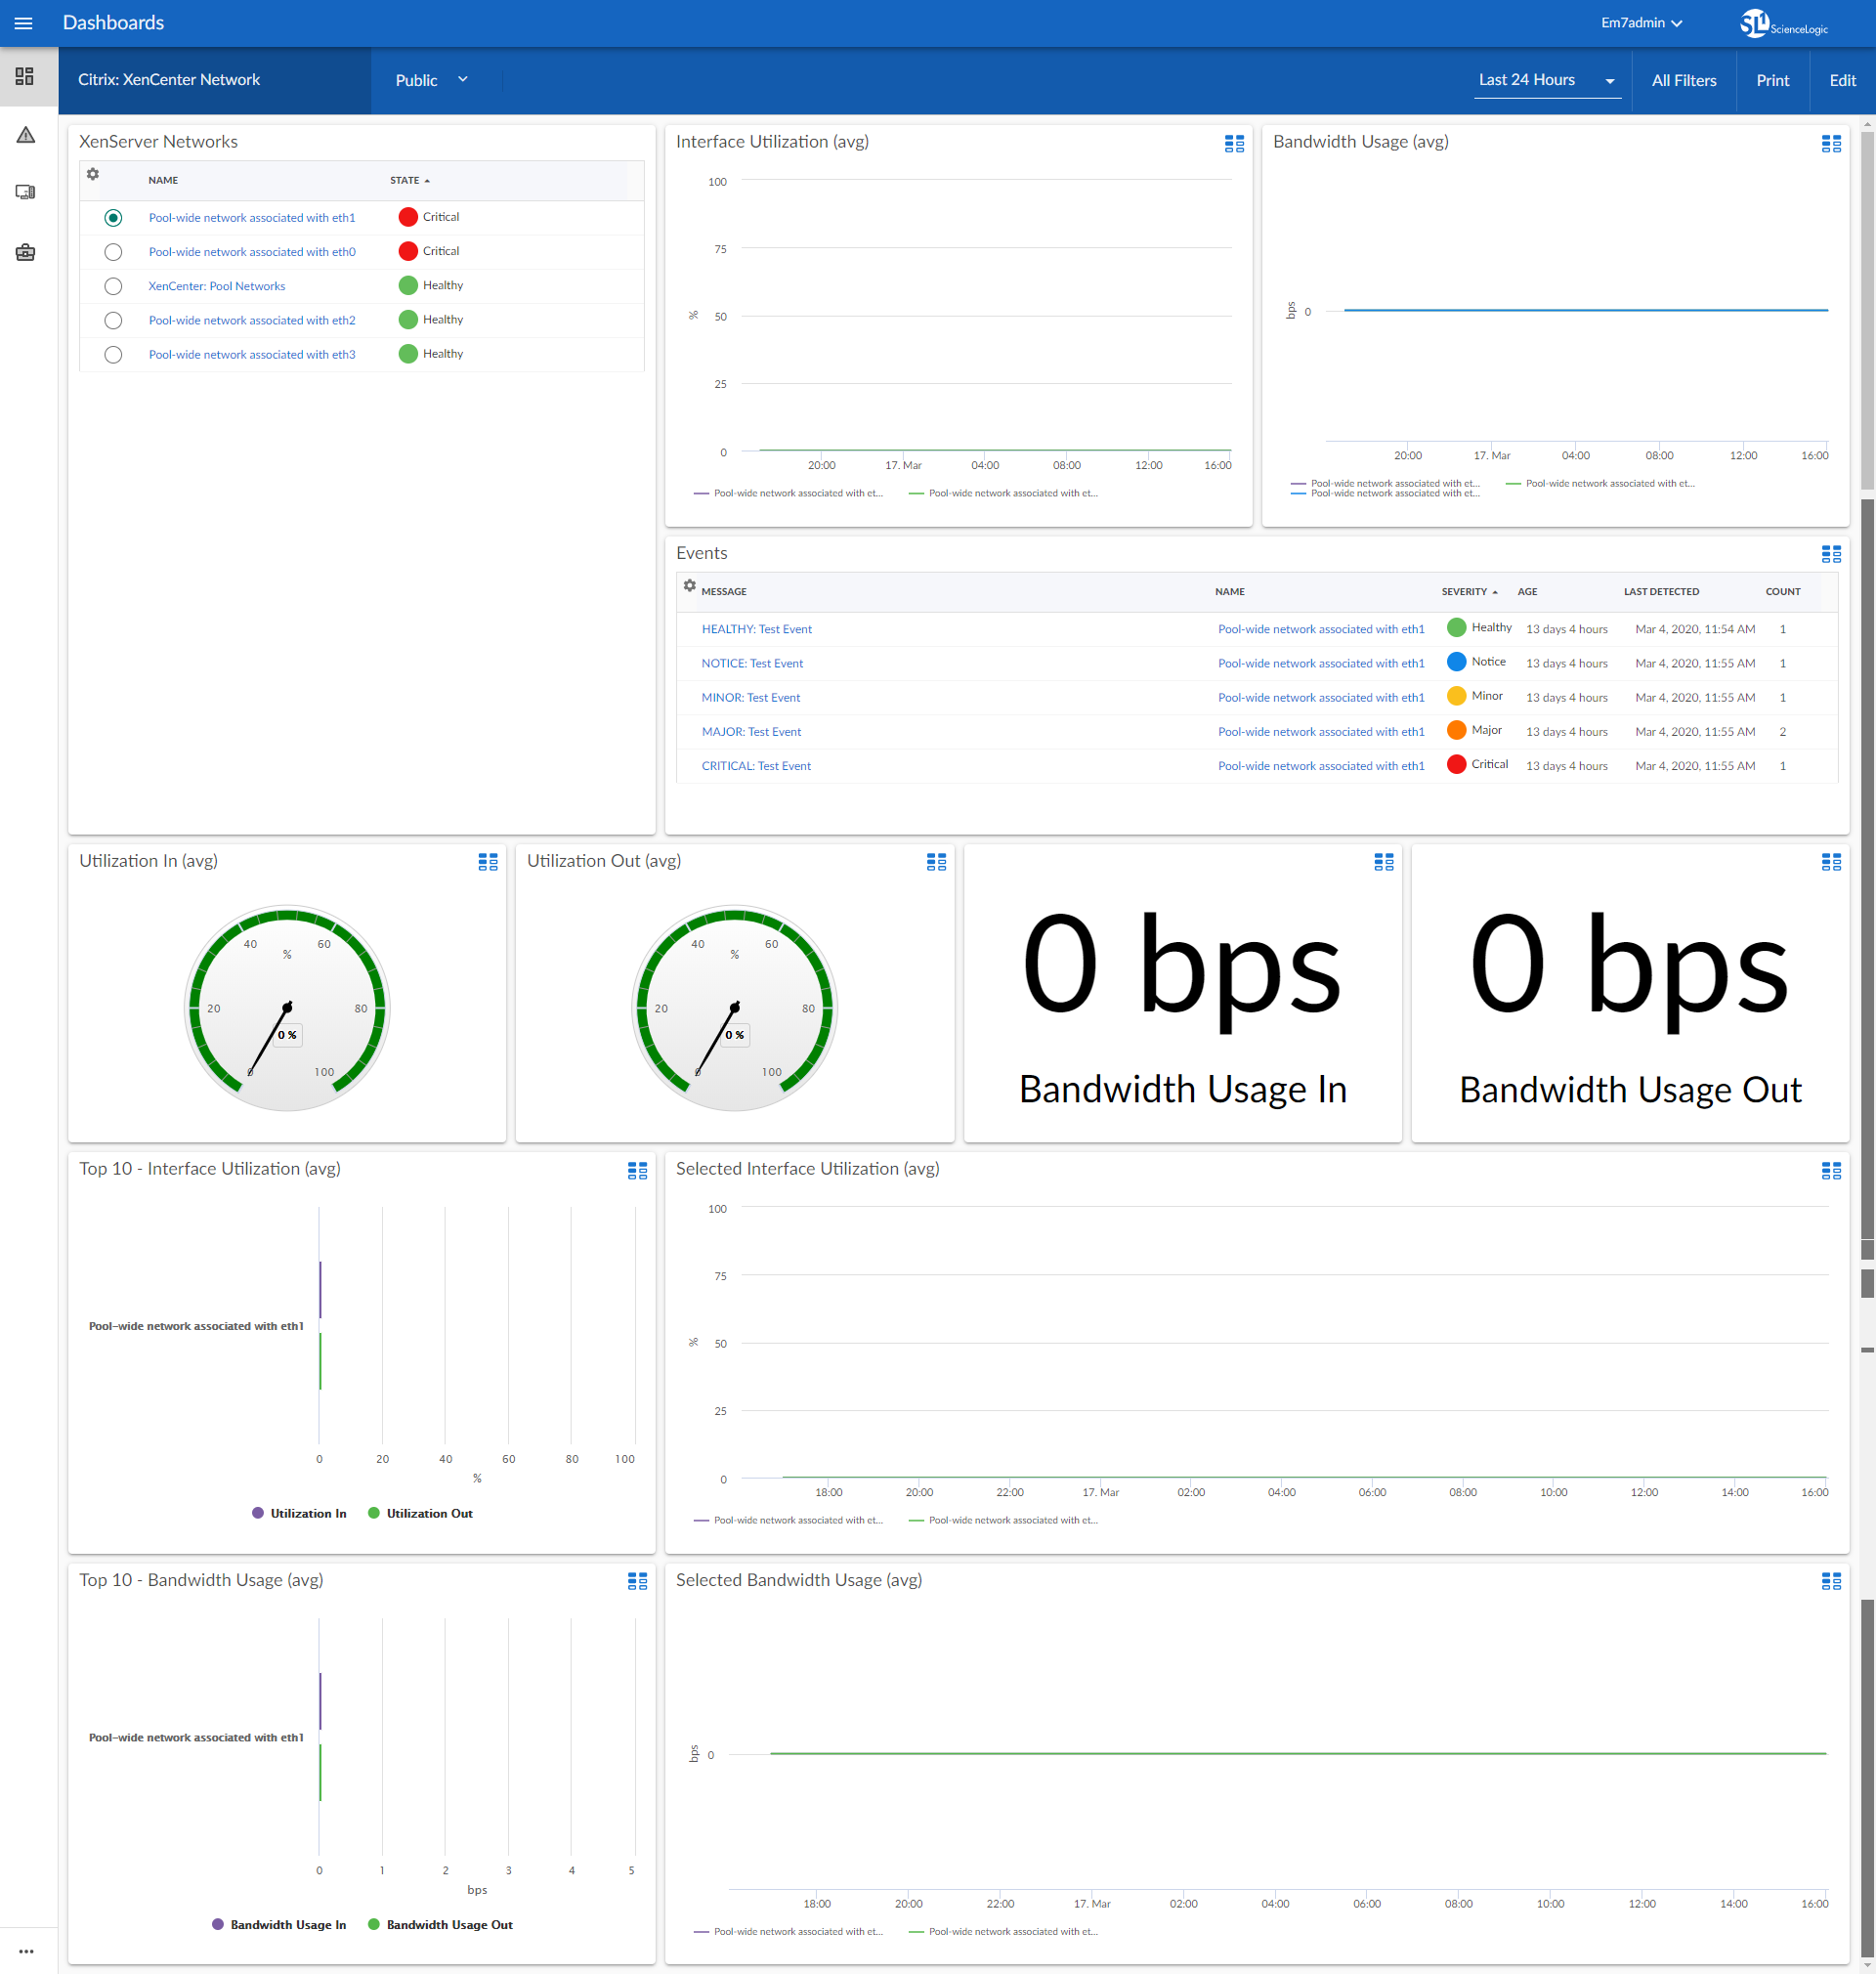Open the hamburger main menu

[x=23, y=23]
